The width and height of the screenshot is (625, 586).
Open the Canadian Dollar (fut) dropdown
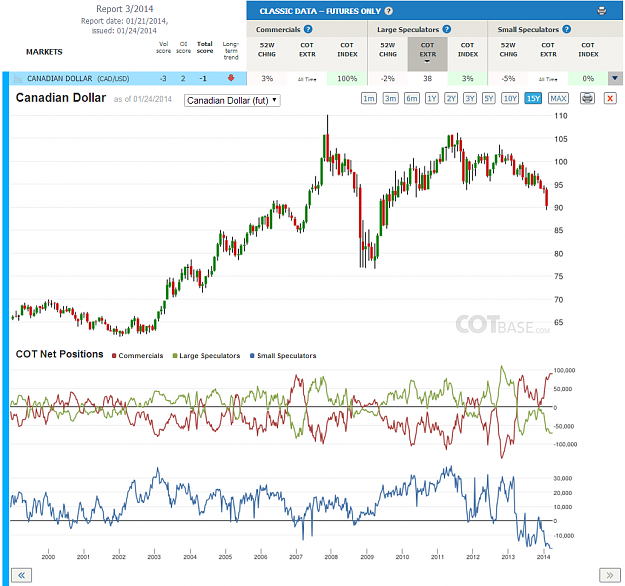[x=232, y=100]
